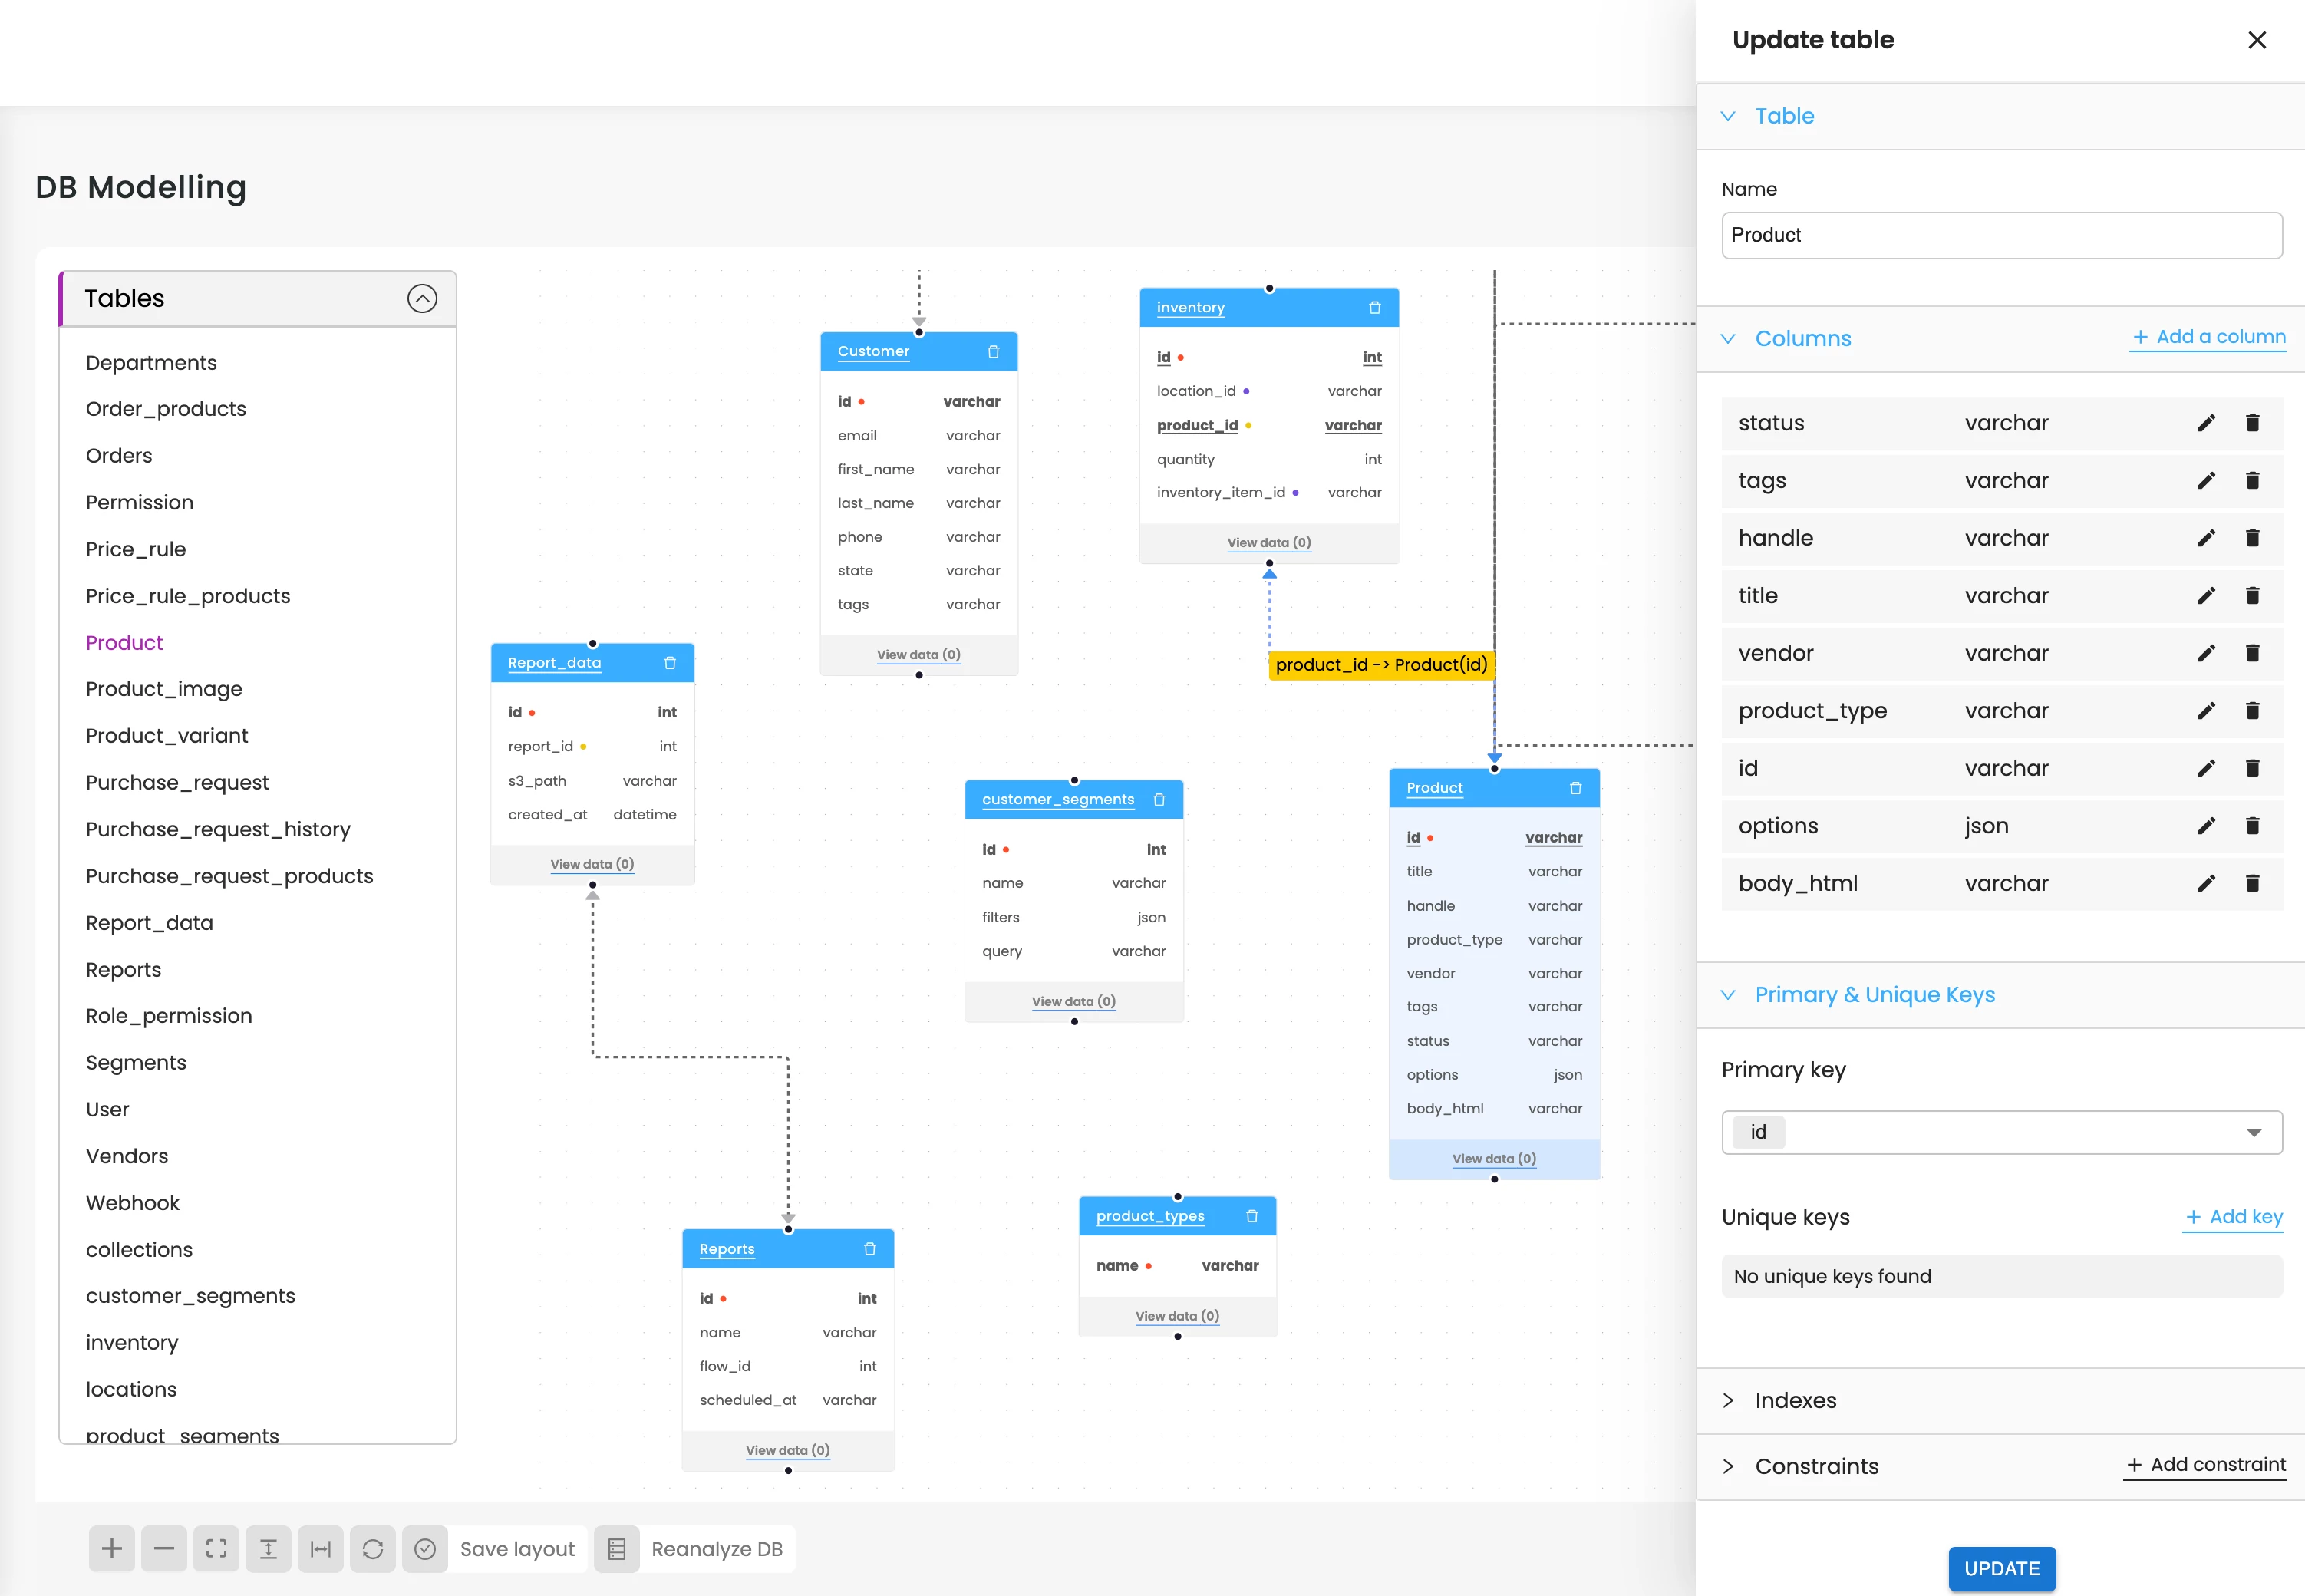This screenshot has height=1596, width=2305.
Task: Click the vertical distribute icon in bottom toolbar
Action: tap(269, 1548)
